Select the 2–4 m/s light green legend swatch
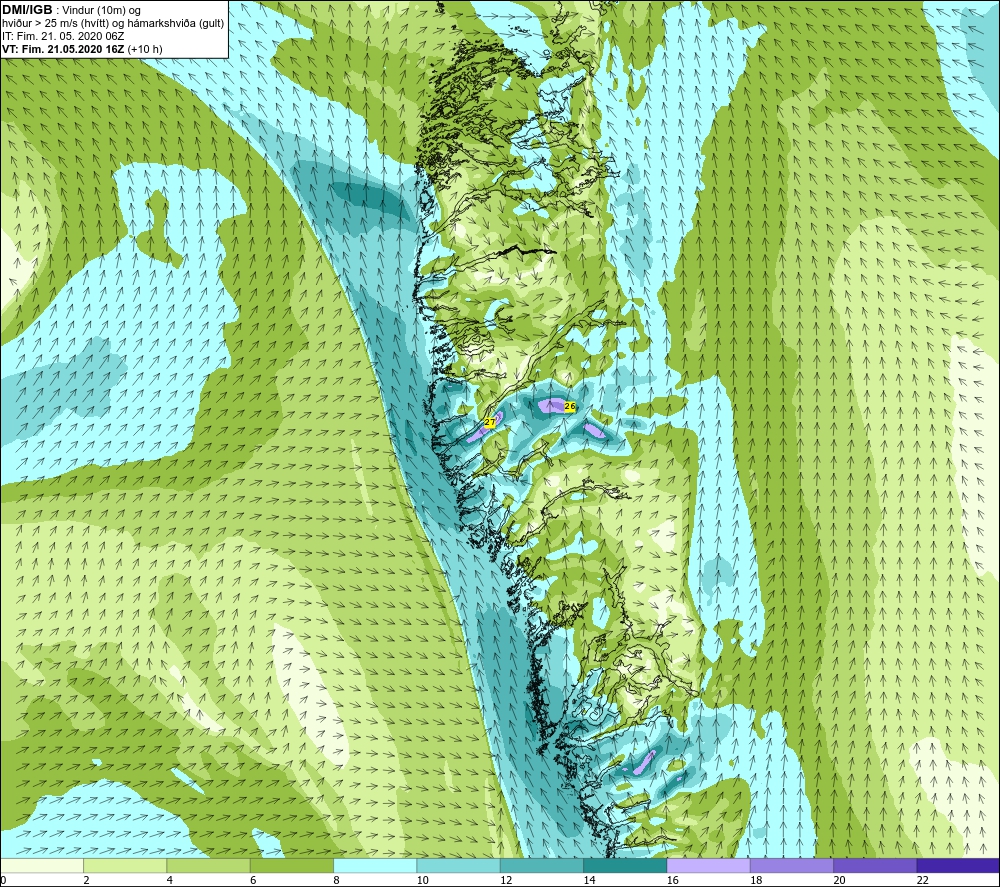The width and height of the screenshot is (1000, 887). (125, 865)
